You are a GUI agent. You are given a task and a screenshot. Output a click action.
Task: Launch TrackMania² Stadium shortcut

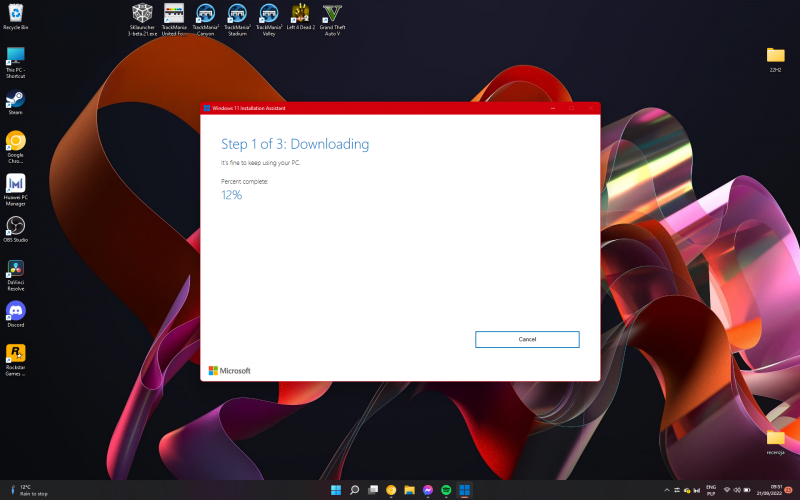[x=237, y=14]
